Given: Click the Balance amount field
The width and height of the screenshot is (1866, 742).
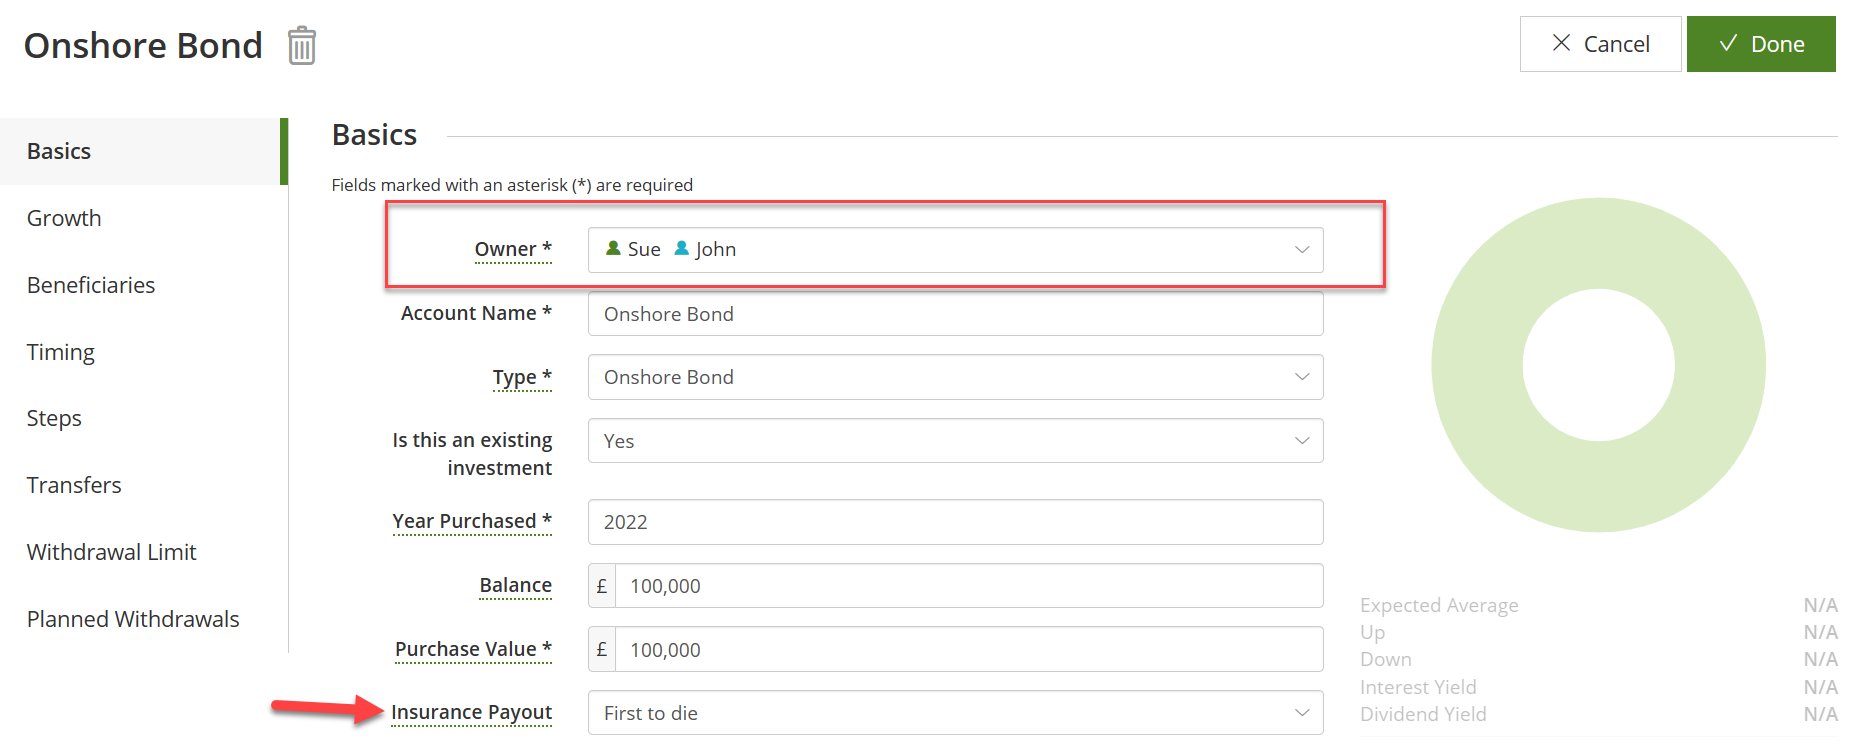Looking at the screenshot, I should (x=968, y=586).
